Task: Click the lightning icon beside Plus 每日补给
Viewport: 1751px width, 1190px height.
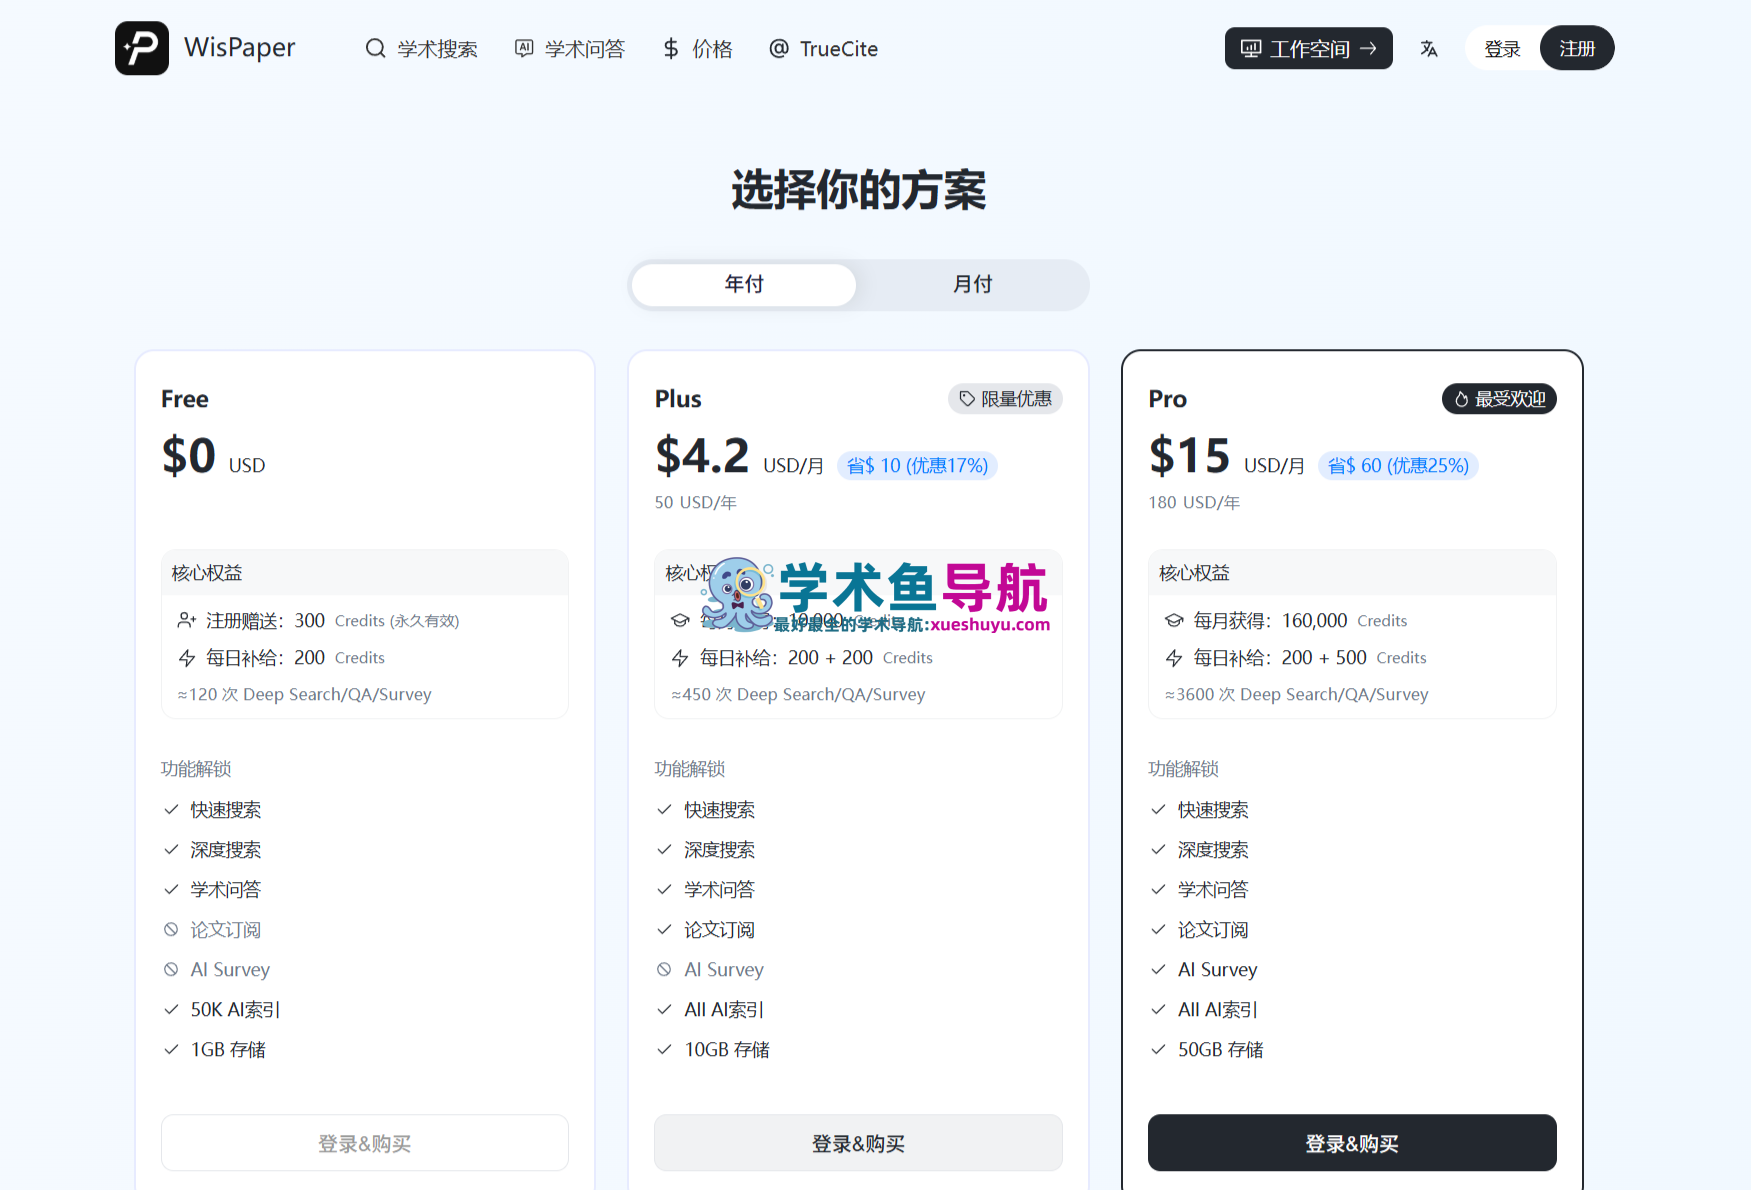Action: coord(680,658)
